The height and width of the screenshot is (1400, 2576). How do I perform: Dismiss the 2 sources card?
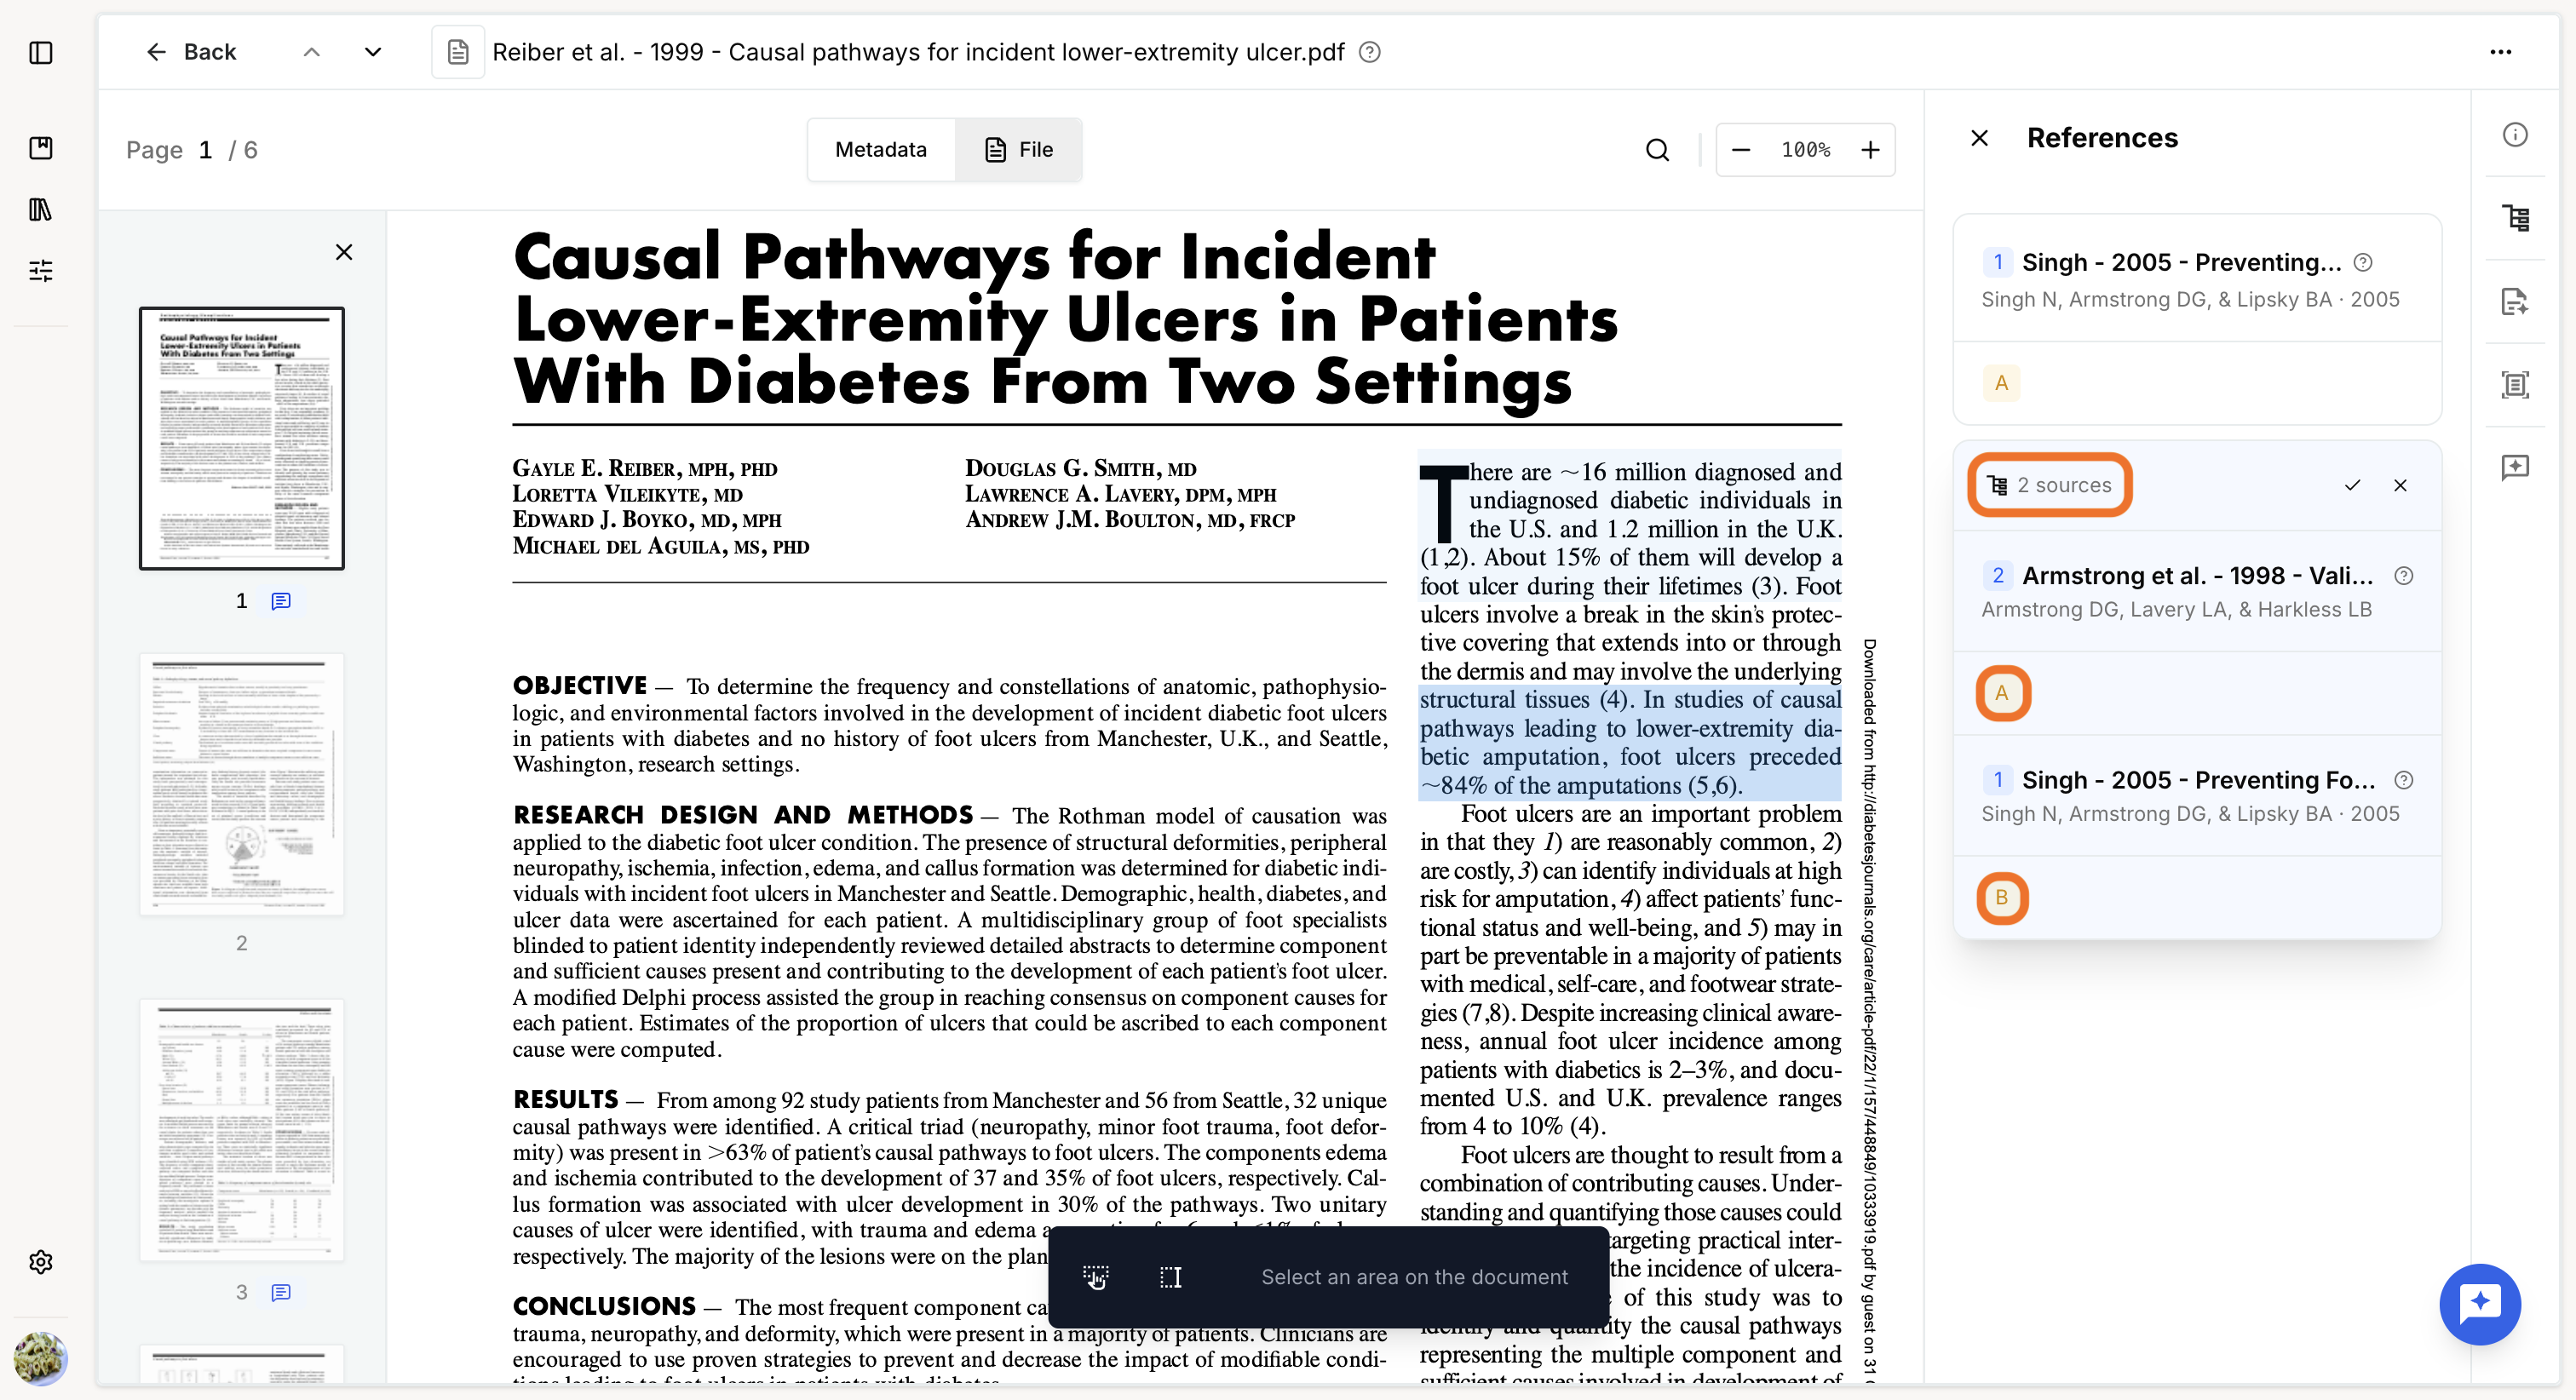(x=2400, y=485)
